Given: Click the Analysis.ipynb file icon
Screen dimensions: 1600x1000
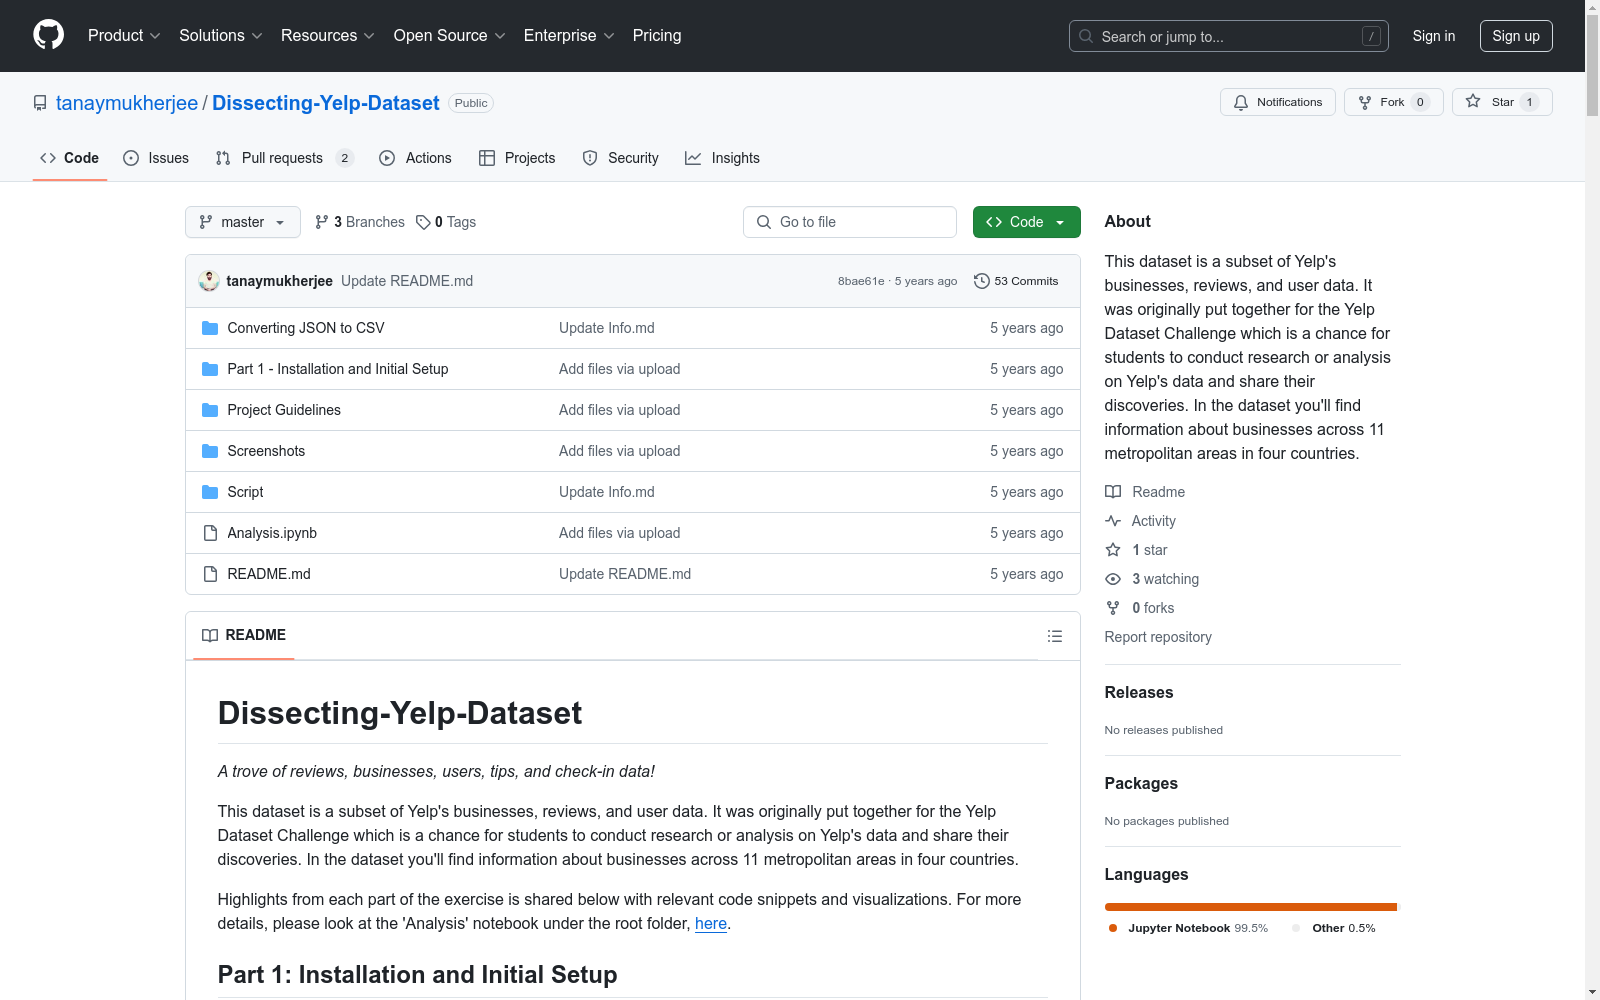Looking at the screenshot, I should pyautogui.click(x=210, y=533).
